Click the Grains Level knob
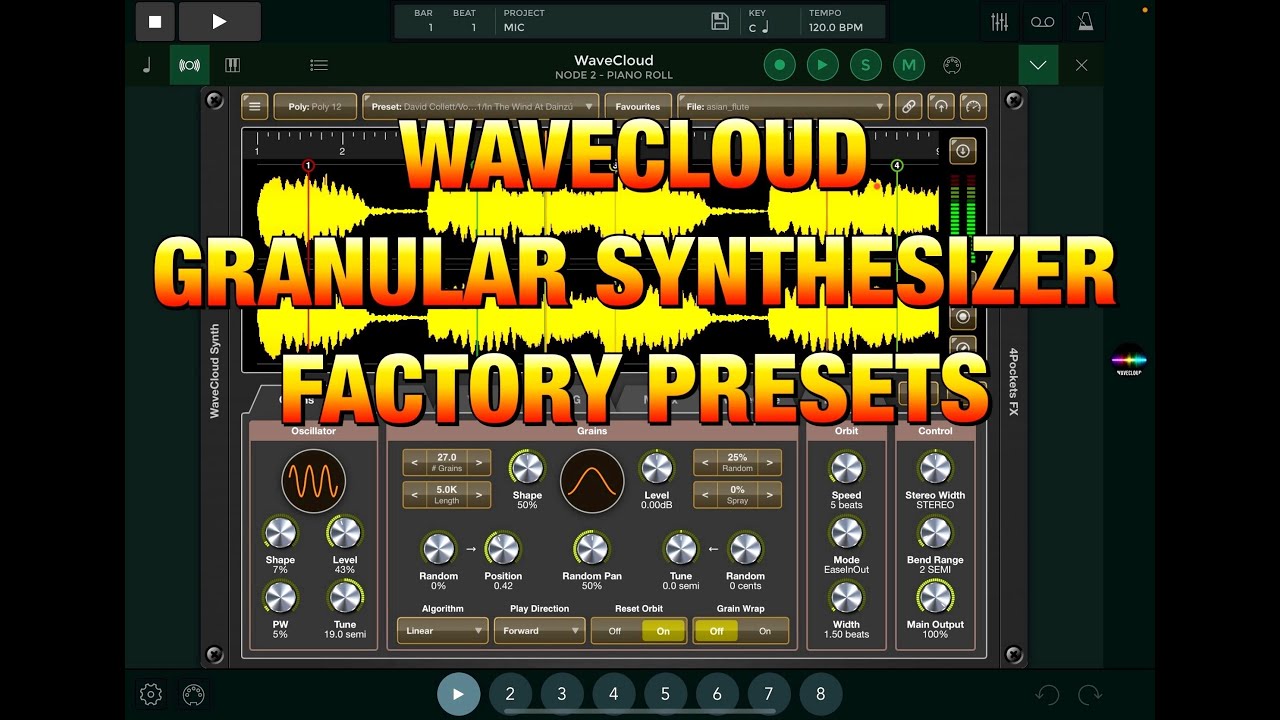1280x720 pixels. (x=656, y=468)
